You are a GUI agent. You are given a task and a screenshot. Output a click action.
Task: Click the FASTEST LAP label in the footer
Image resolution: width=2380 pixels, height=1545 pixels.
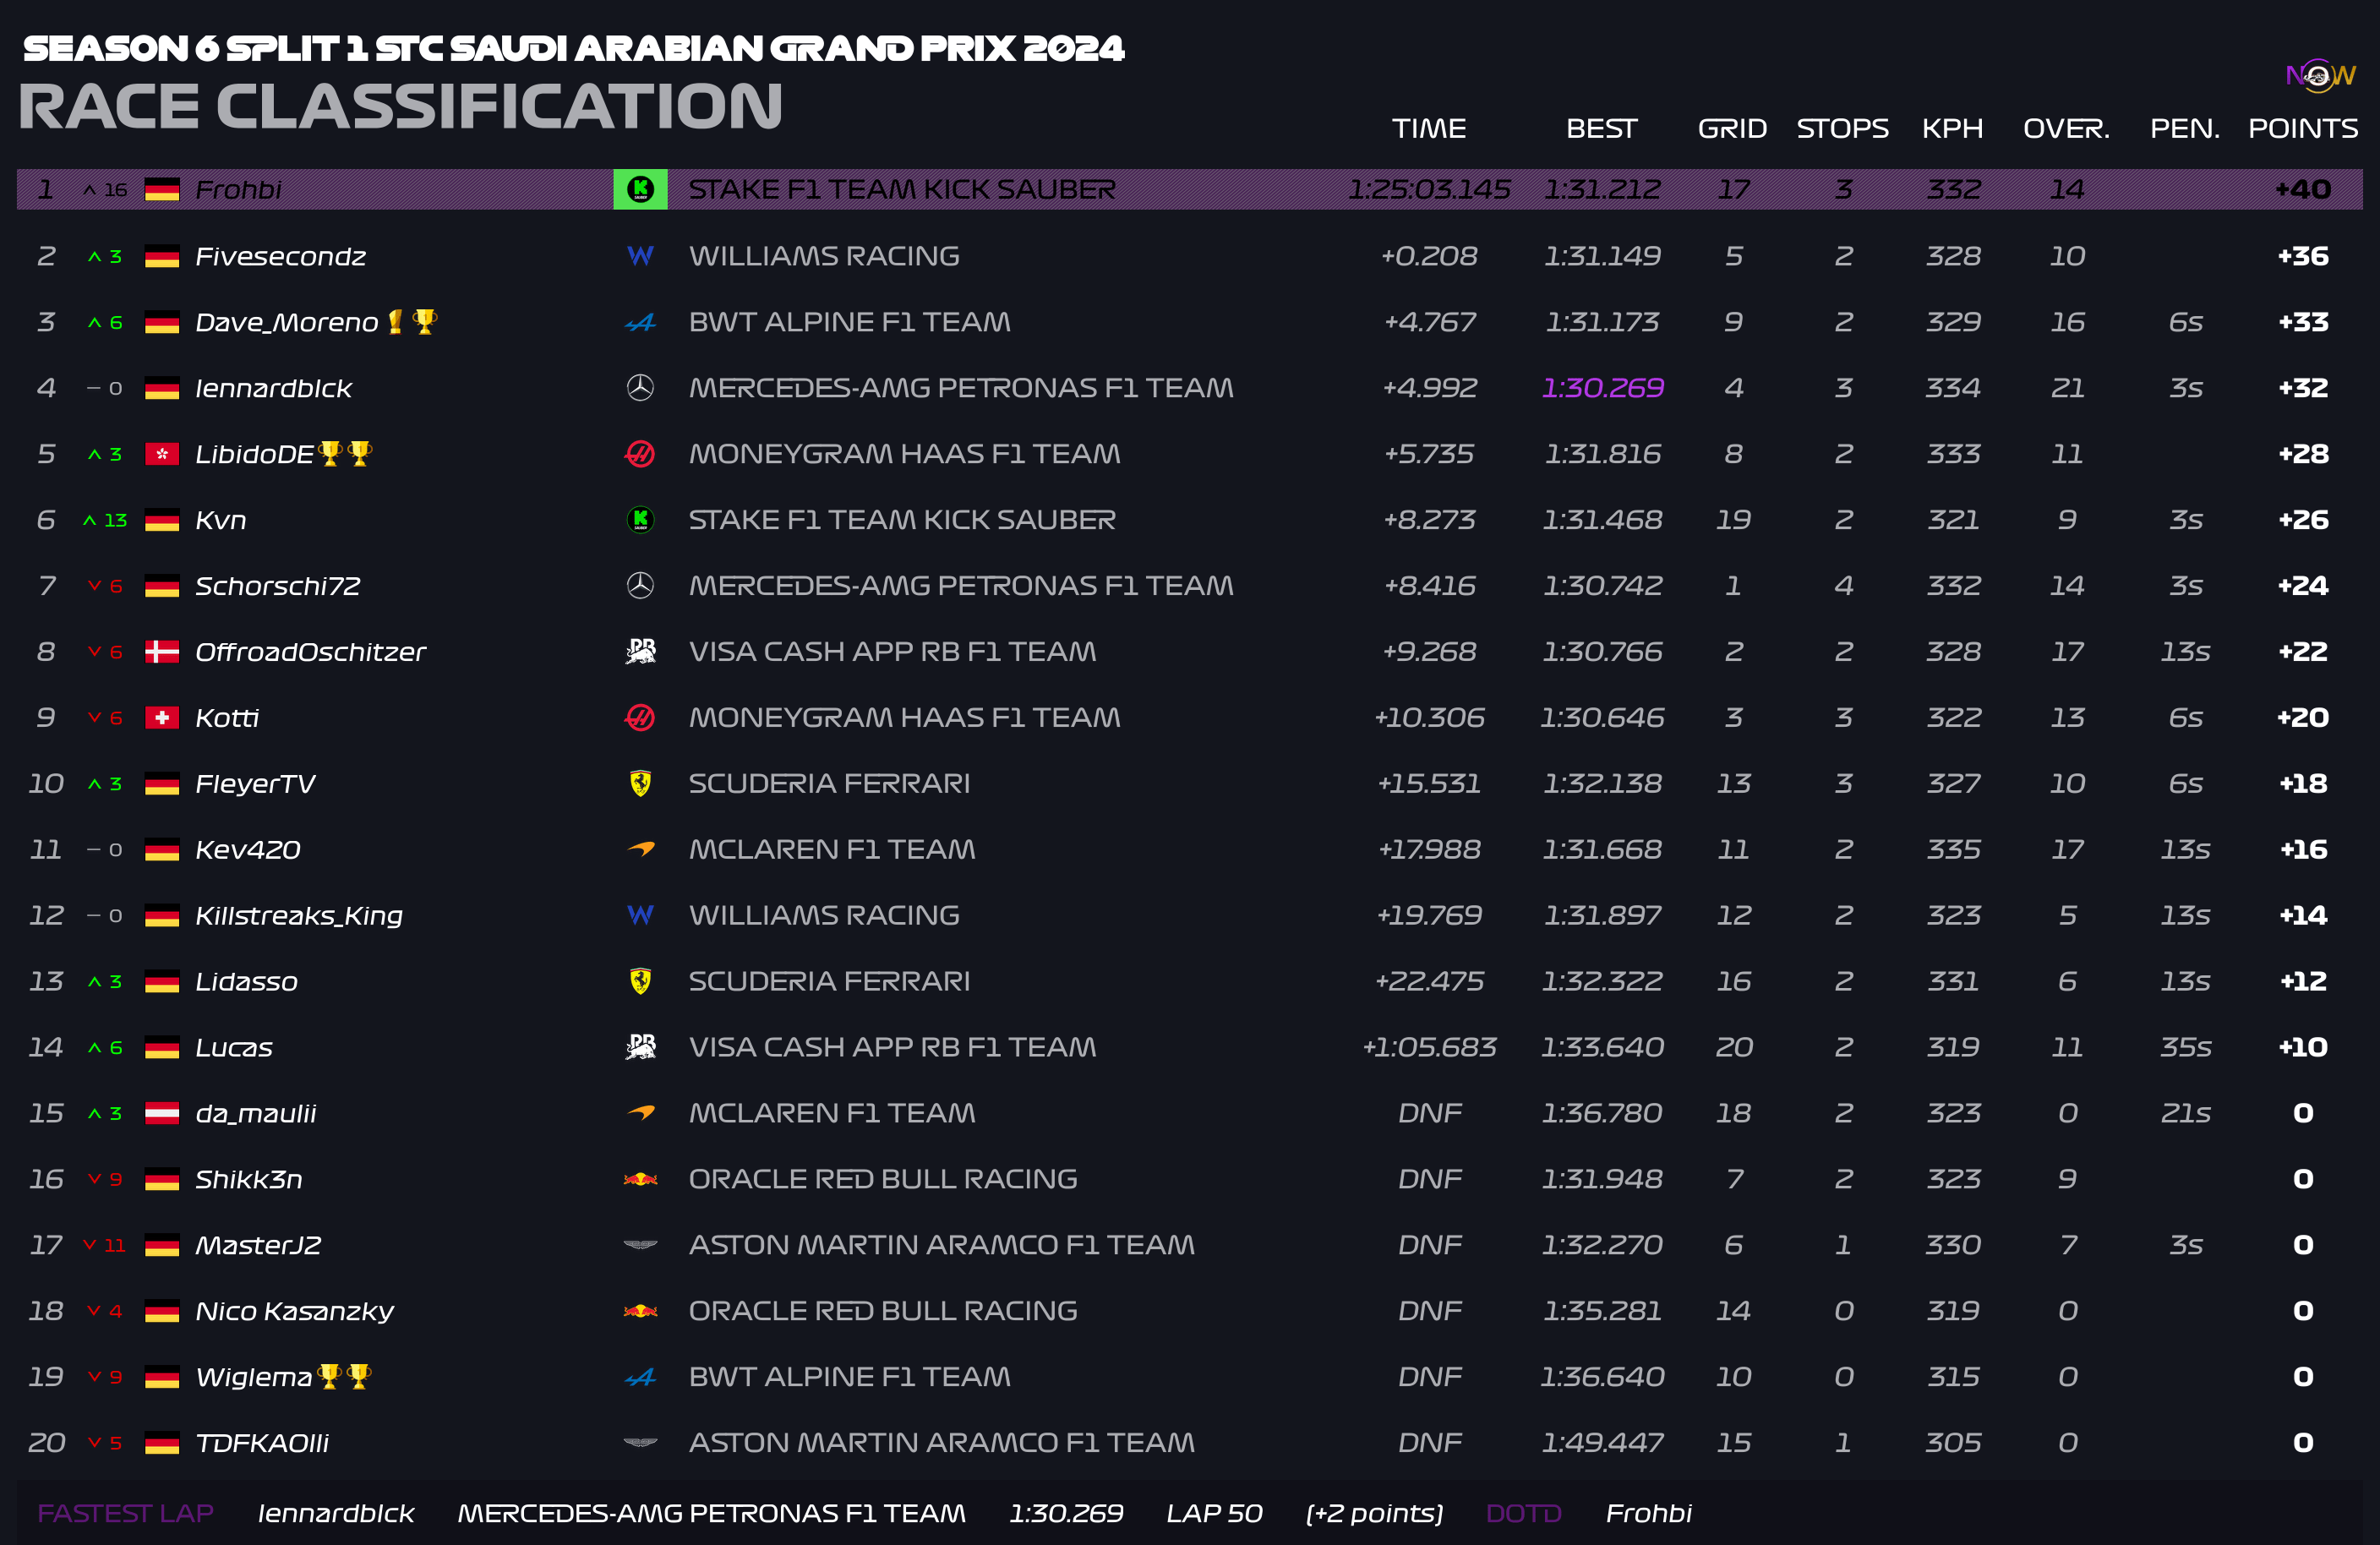coord(125,1513)
